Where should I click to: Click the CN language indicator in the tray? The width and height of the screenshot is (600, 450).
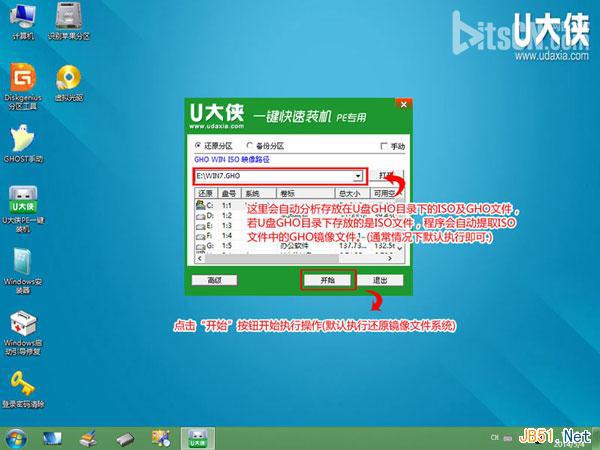pos(494,437)
